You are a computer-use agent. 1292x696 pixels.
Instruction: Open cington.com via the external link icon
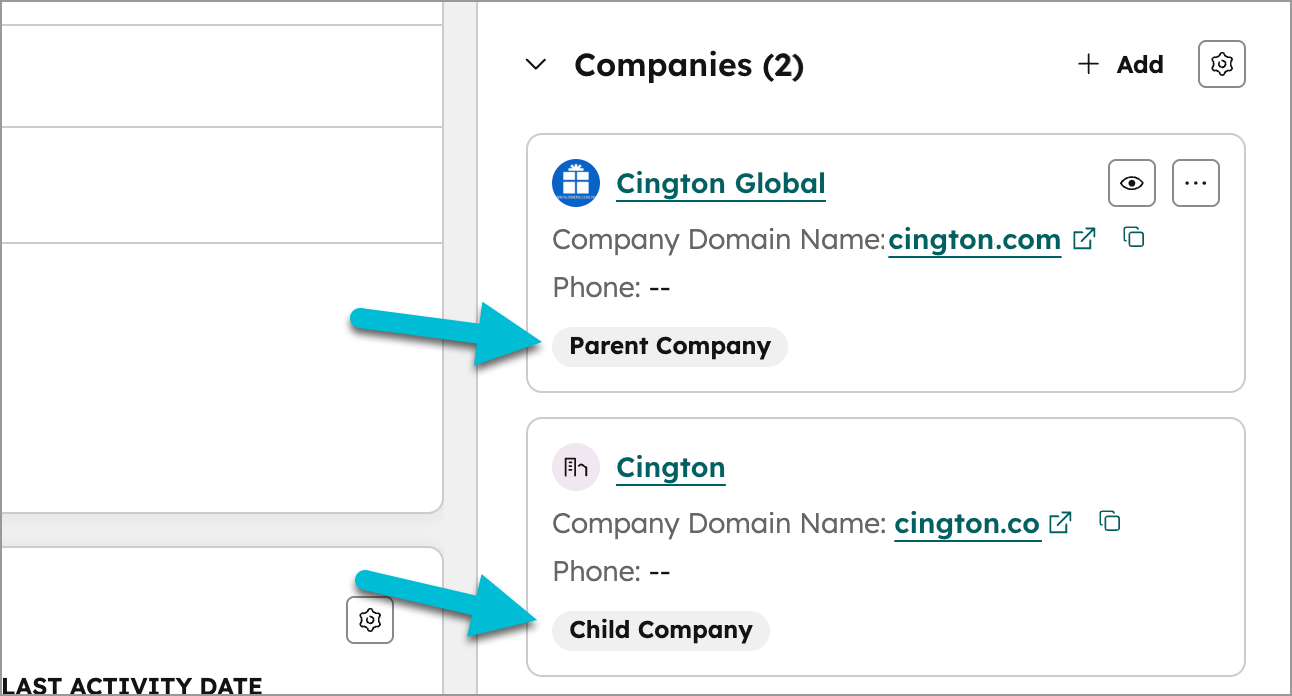point(1084,239)
